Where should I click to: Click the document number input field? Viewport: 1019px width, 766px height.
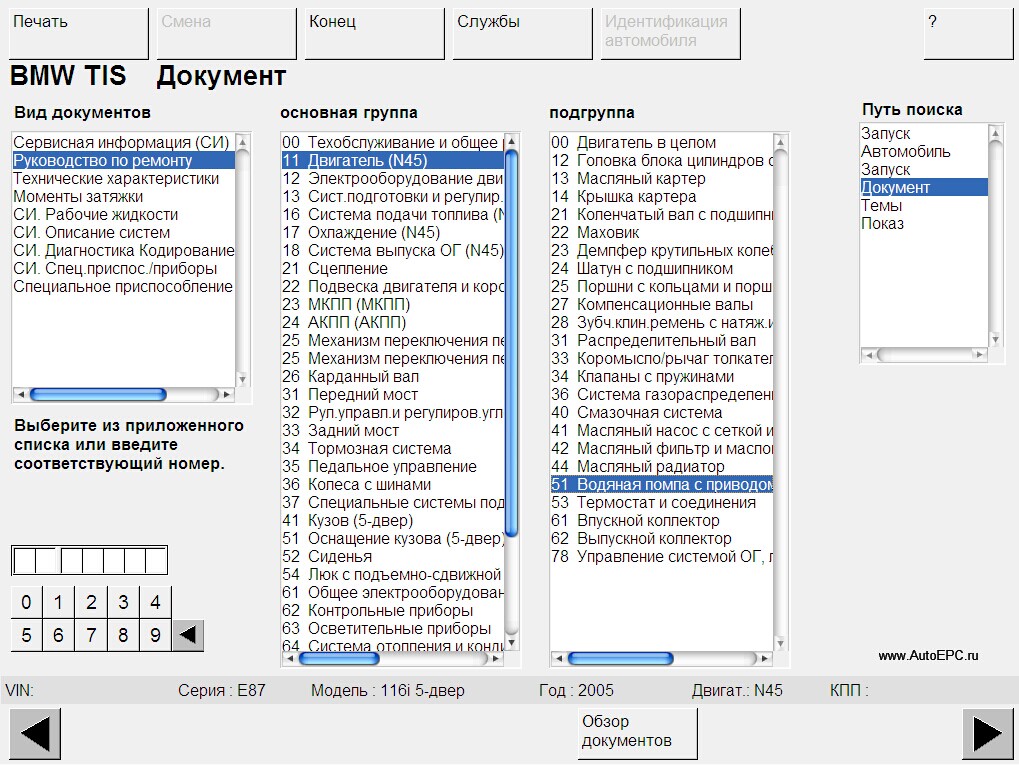click(x=90, y=560)
